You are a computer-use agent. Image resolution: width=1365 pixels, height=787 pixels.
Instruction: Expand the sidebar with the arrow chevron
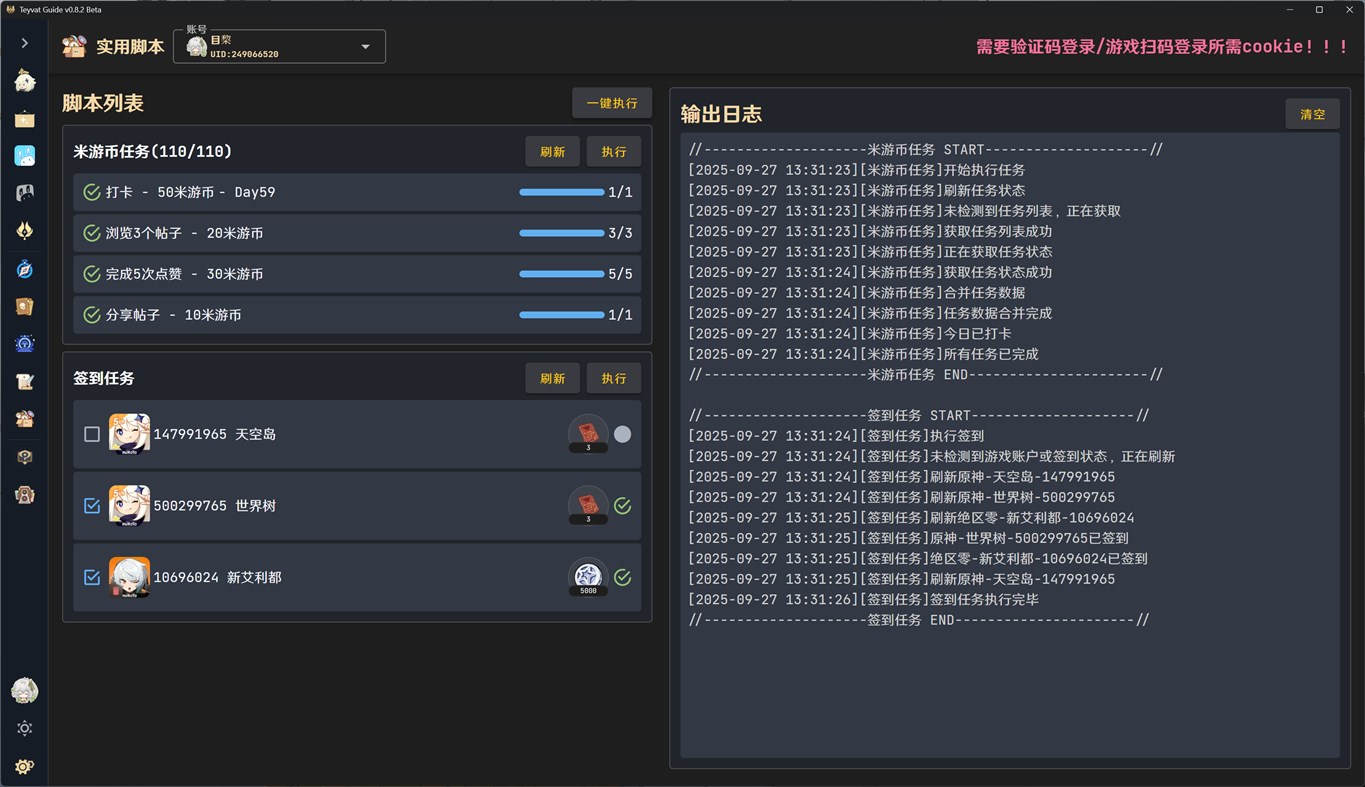24,42
